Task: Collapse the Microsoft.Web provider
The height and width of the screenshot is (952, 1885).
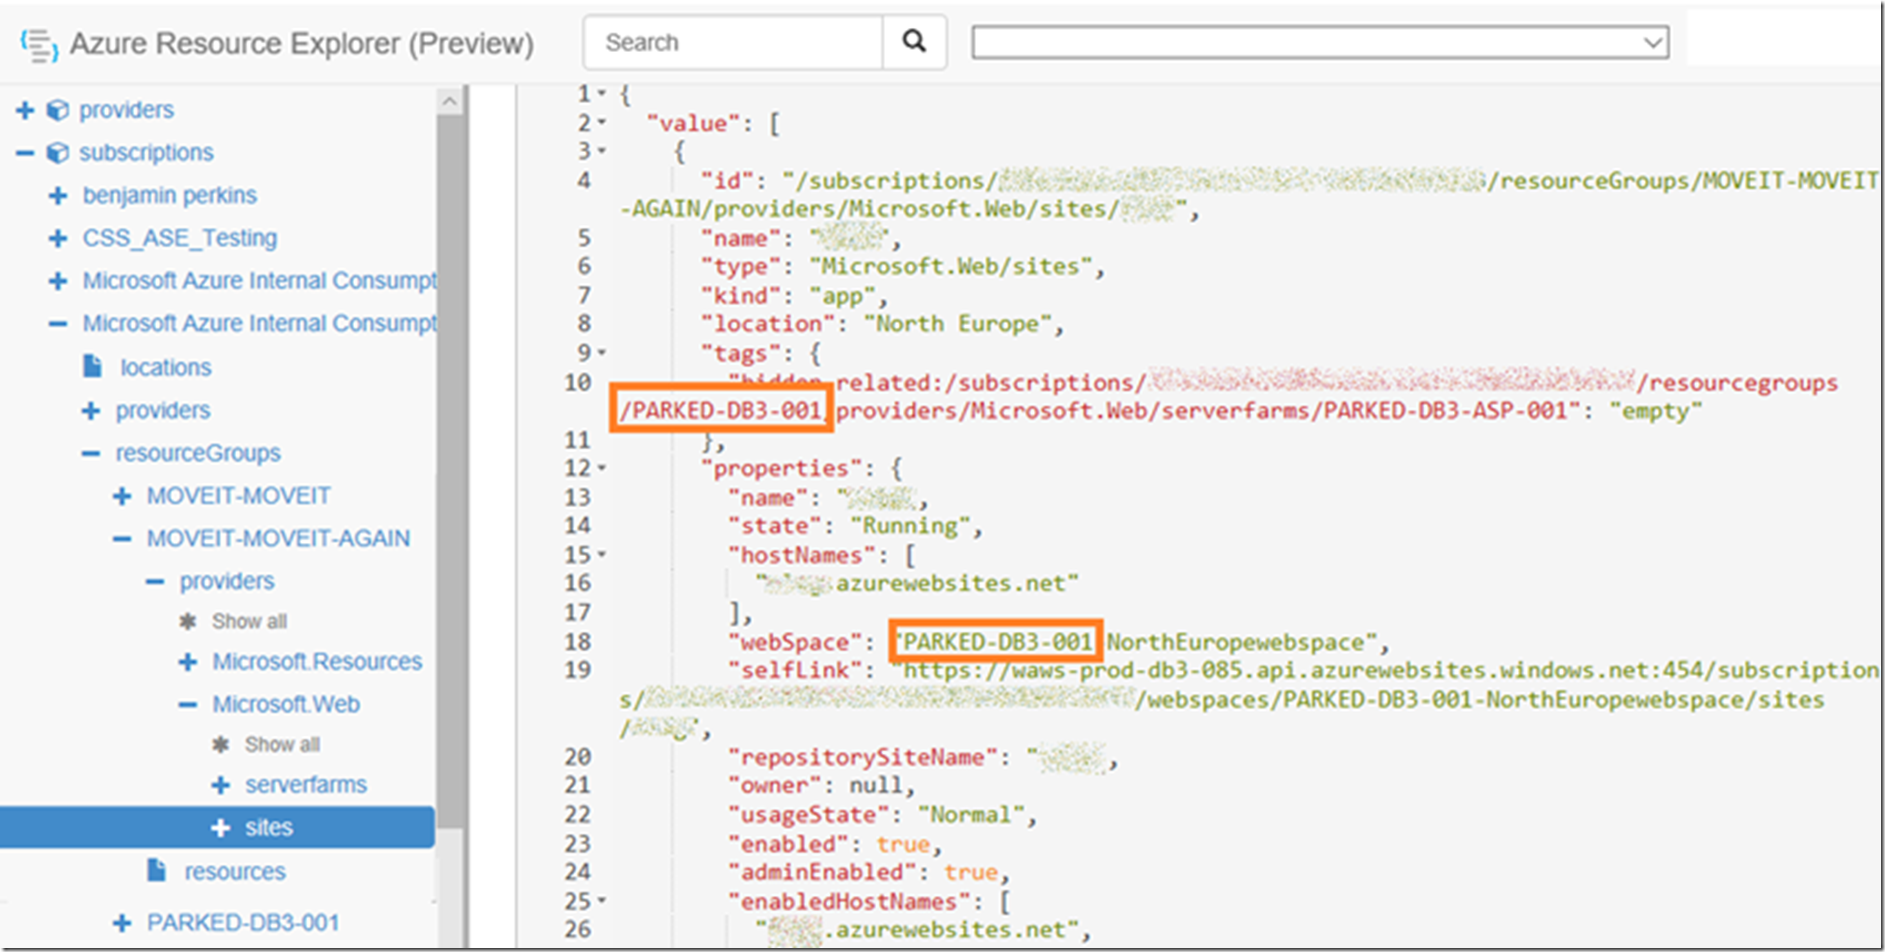Action: coord(187,705)
